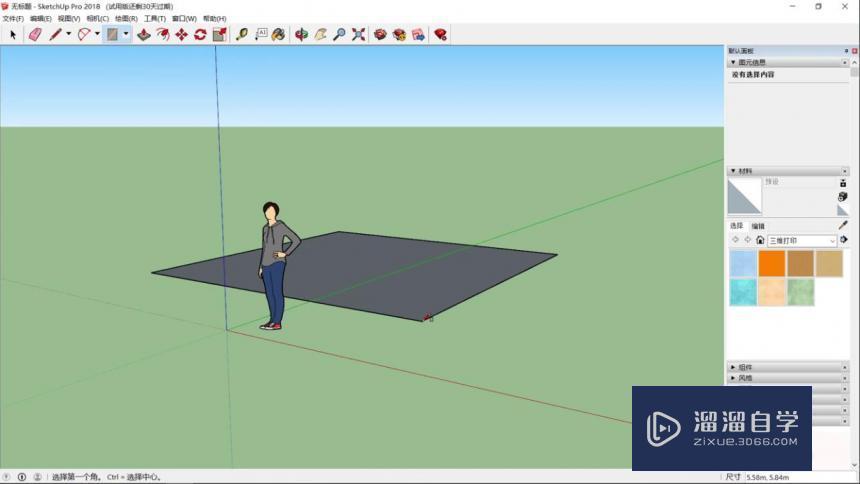Open the 帮助(H) menu

coord(214,19)
